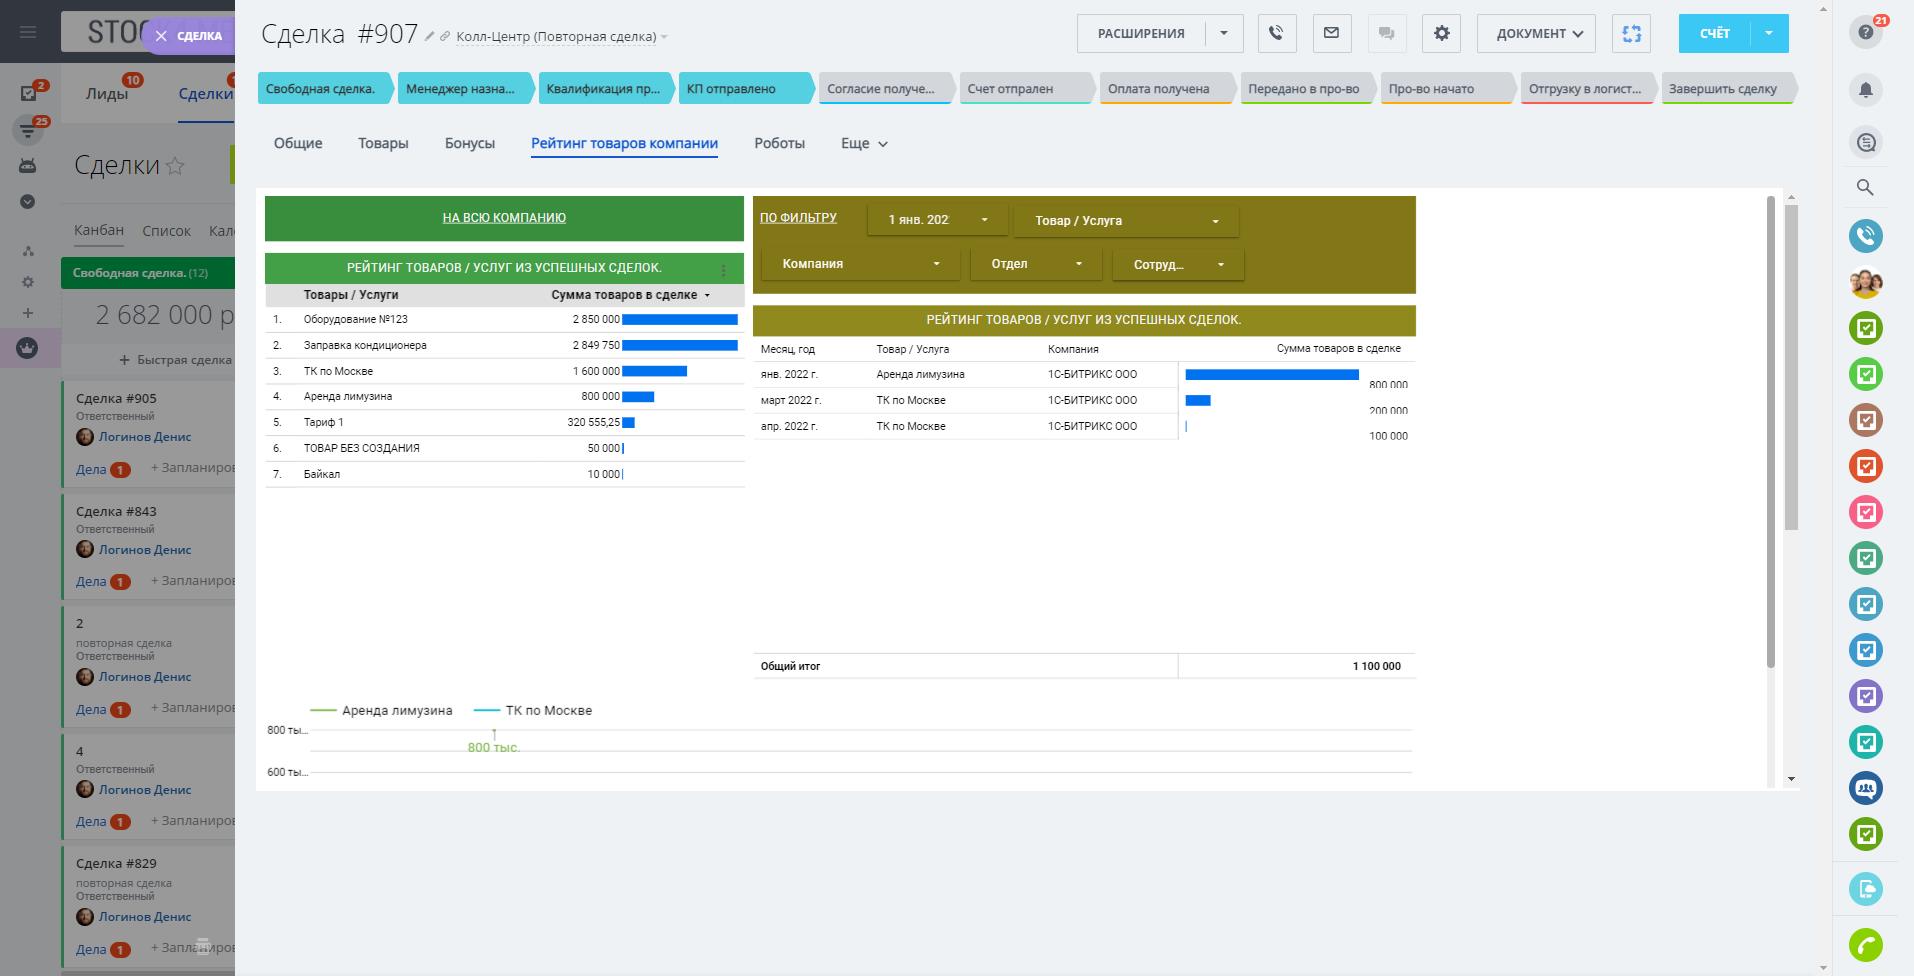The height and width of the screenshot is (976, 1914).
Task: Click the pencil icon to edit deal title
Action: [x=430, y=37]
